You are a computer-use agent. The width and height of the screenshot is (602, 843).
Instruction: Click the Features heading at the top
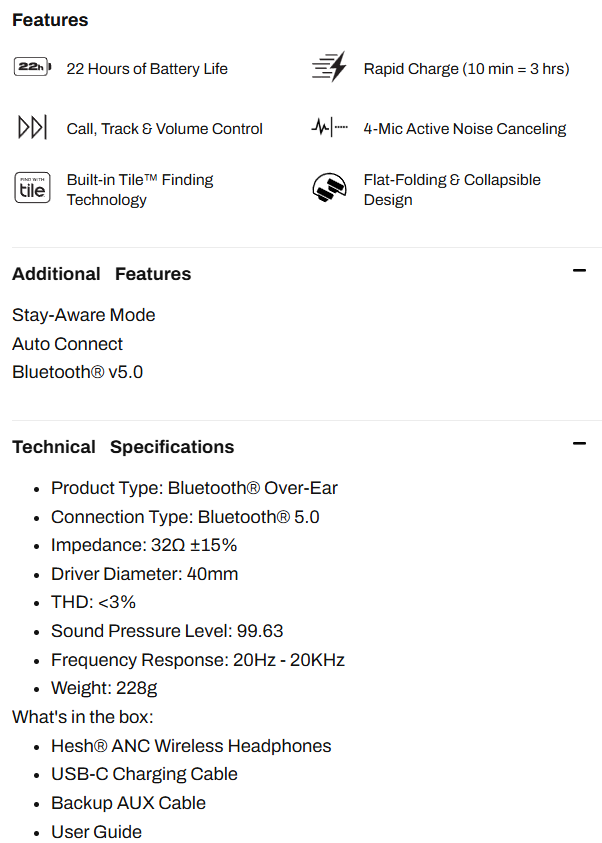(50, 20)
